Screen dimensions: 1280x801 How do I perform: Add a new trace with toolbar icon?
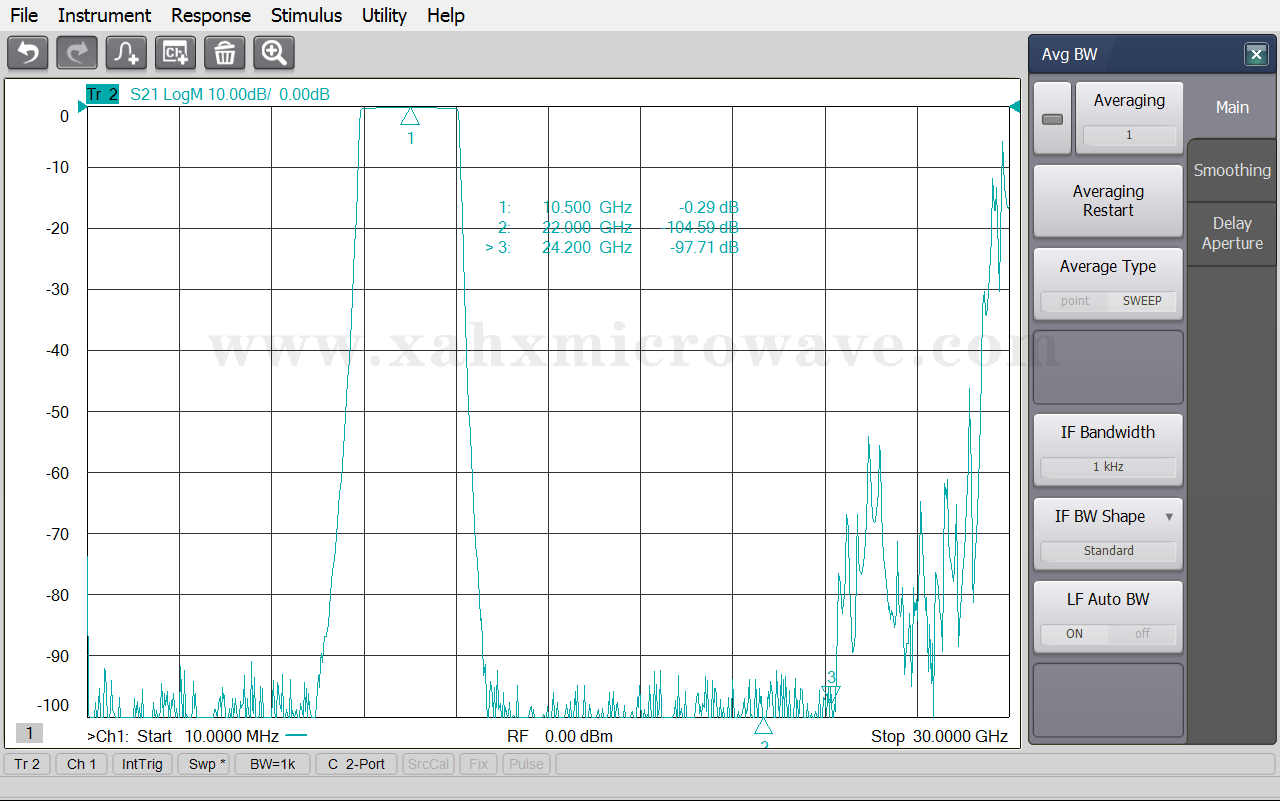pos(126,53)
